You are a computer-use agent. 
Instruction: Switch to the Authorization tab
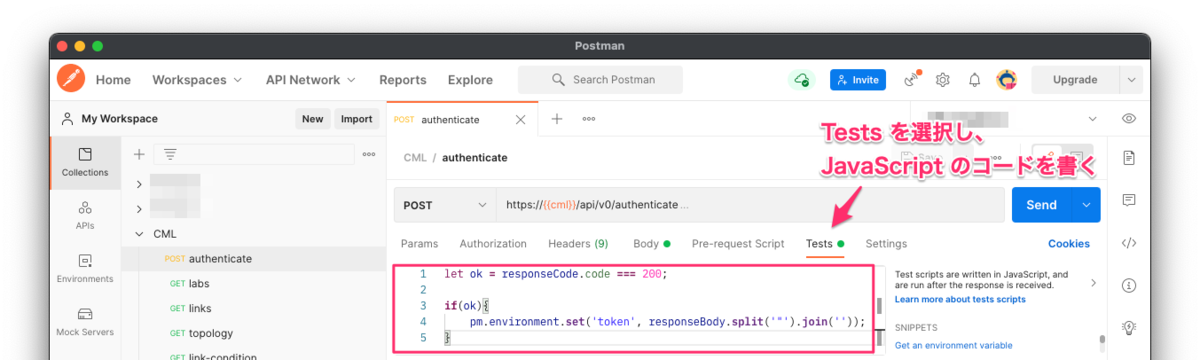493,244
